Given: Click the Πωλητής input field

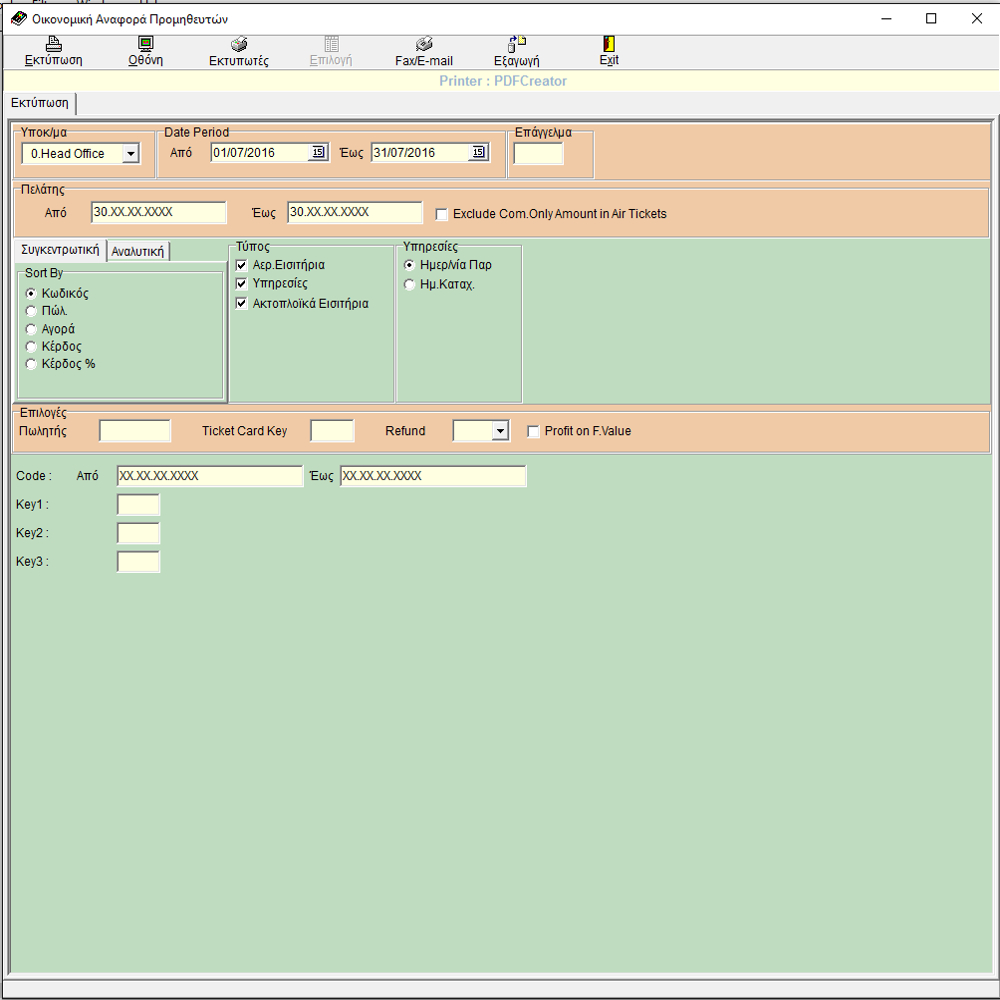Looking at the screenshot, I should point(135,431).
